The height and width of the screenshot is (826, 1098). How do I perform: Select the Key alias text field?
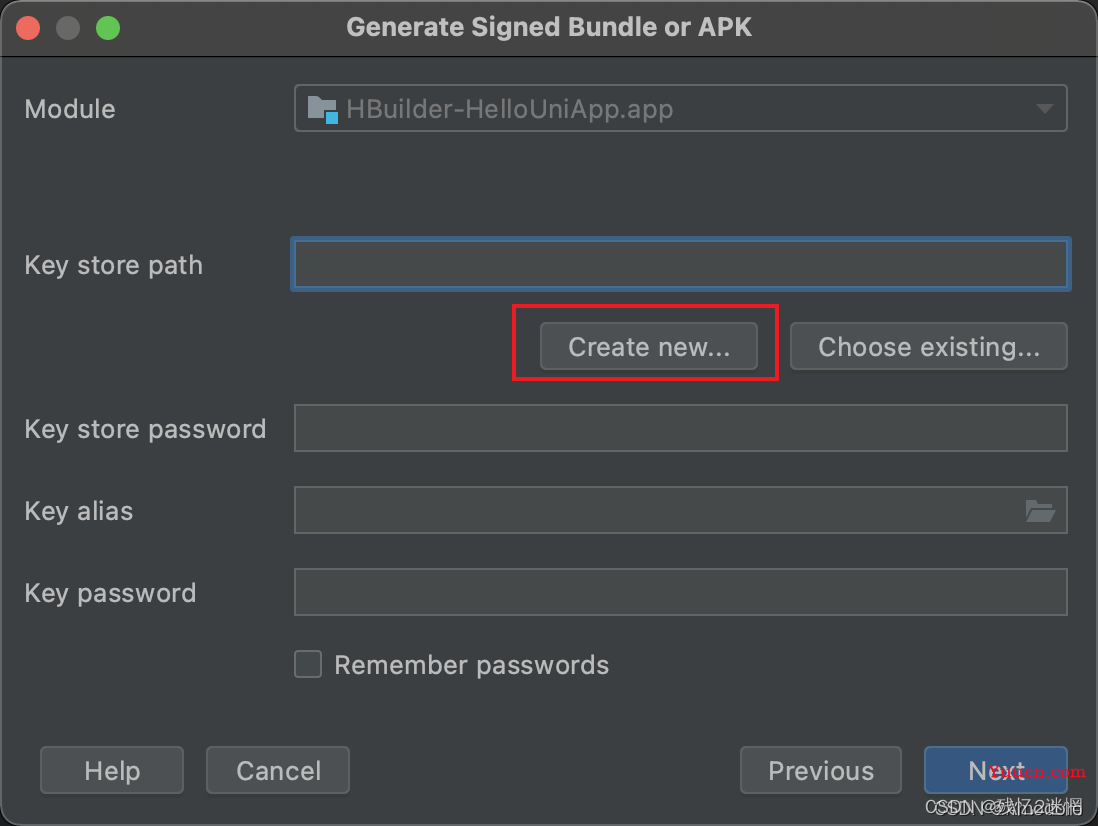coord(681,510)
